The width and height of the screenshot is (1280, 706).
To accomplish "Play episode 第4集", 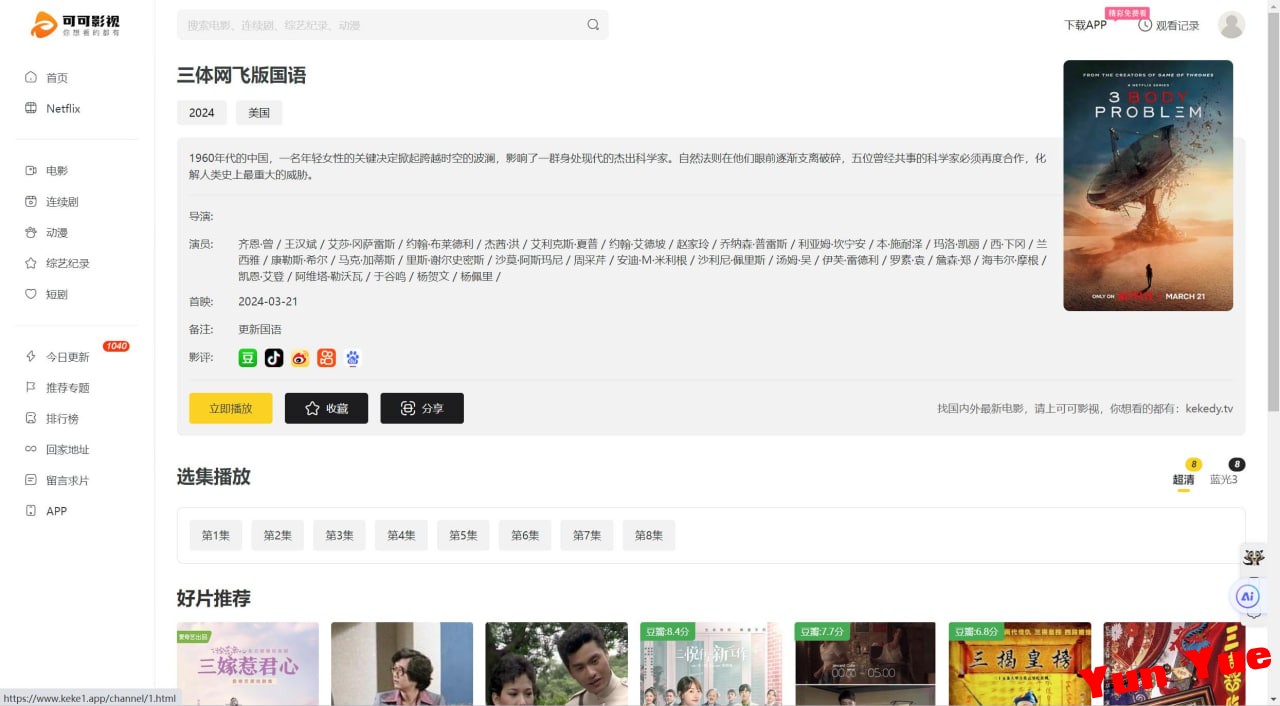I will pos(401,535).
